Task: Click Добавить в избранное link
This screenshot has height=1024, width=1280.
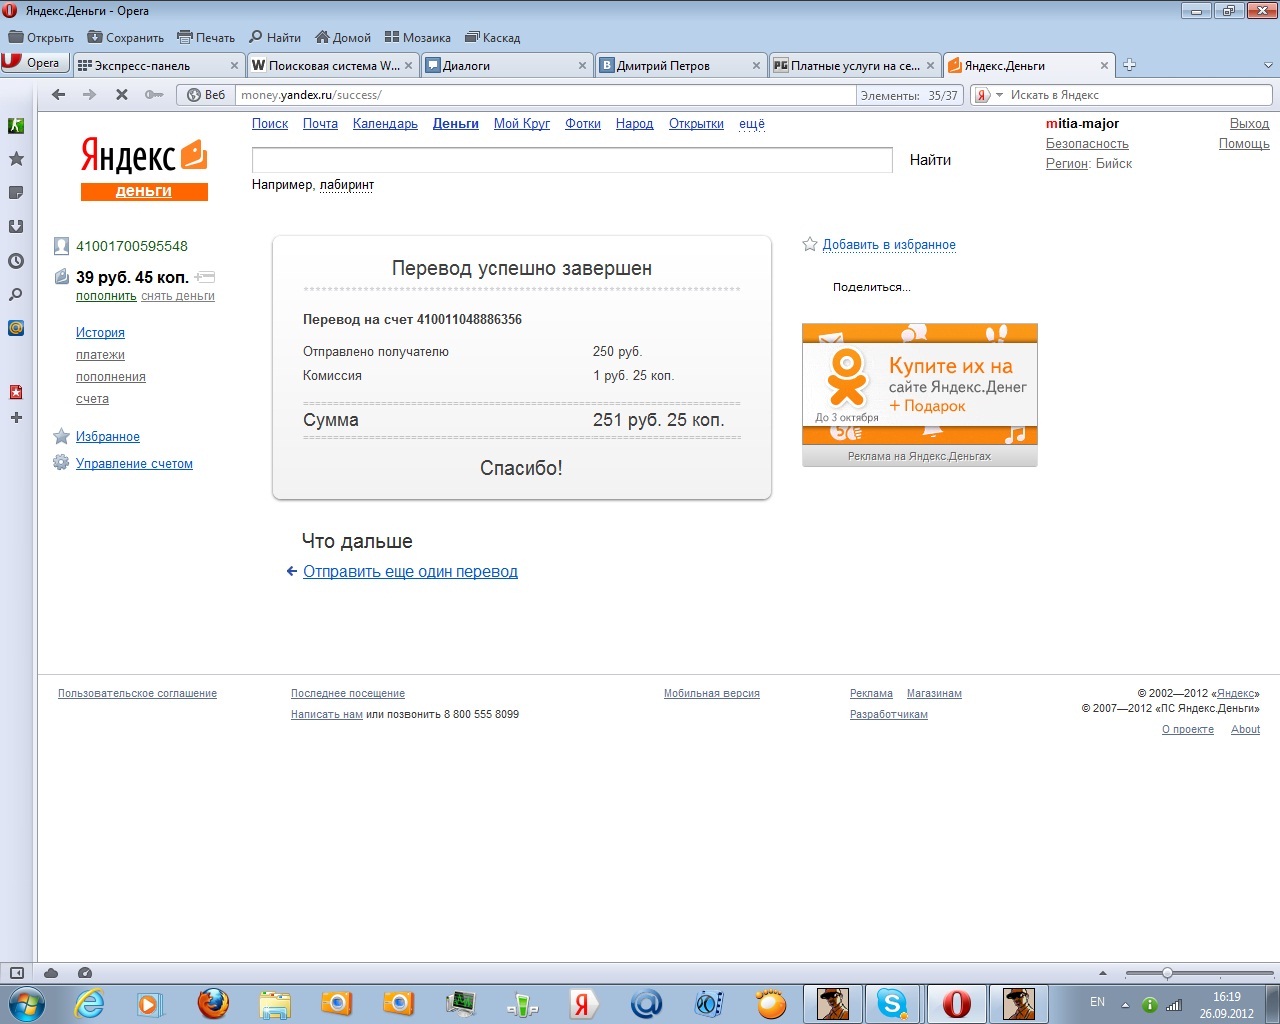Action: click(x=889, y=245)
